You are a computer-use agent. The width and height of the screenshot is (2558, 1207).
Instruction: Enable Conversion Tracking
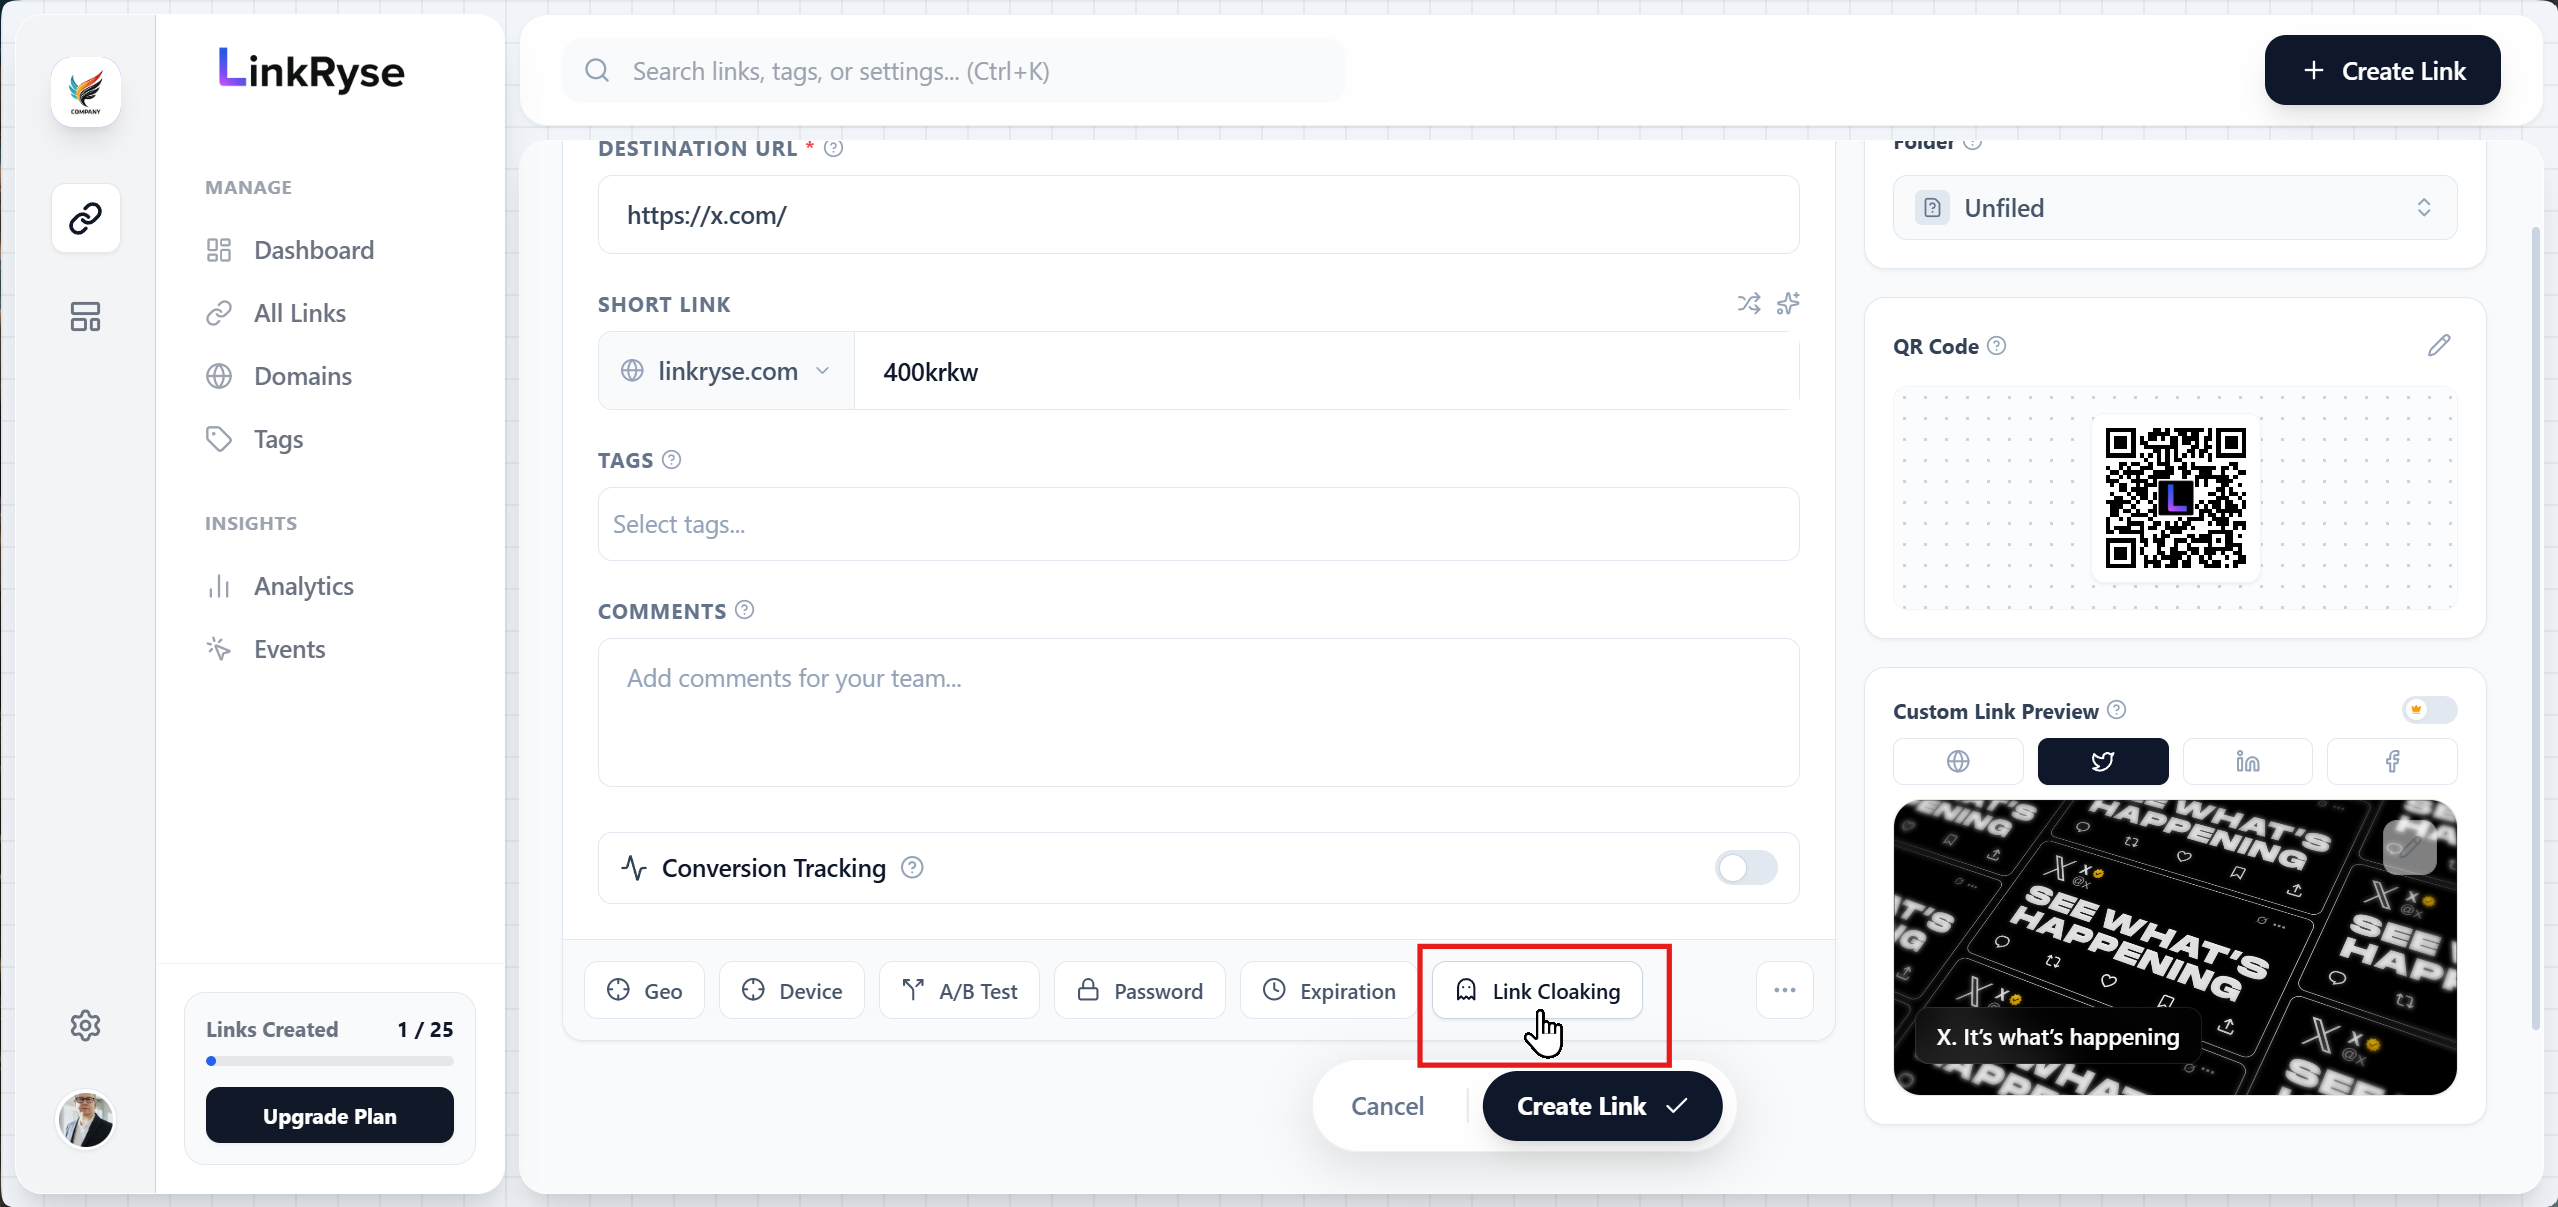(1745, 868)
